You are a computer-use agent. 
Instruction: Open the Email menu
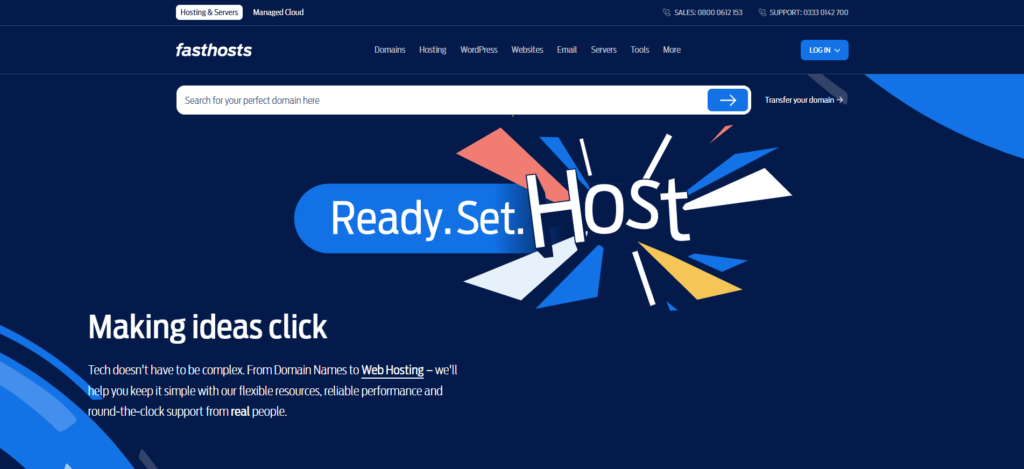click(567, 50)
